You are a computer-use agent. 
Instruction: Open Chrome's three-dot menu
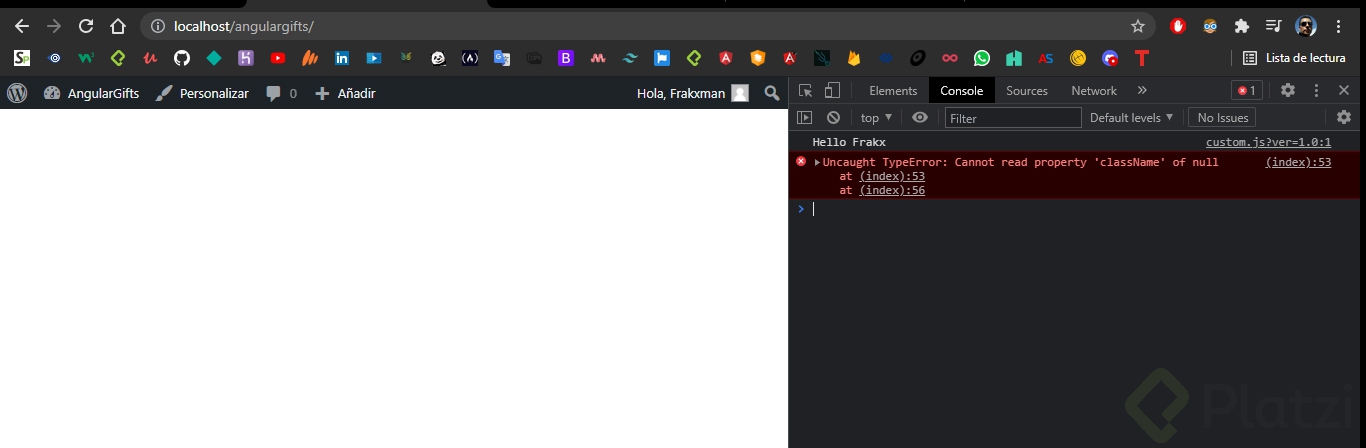coord(1339,26)
